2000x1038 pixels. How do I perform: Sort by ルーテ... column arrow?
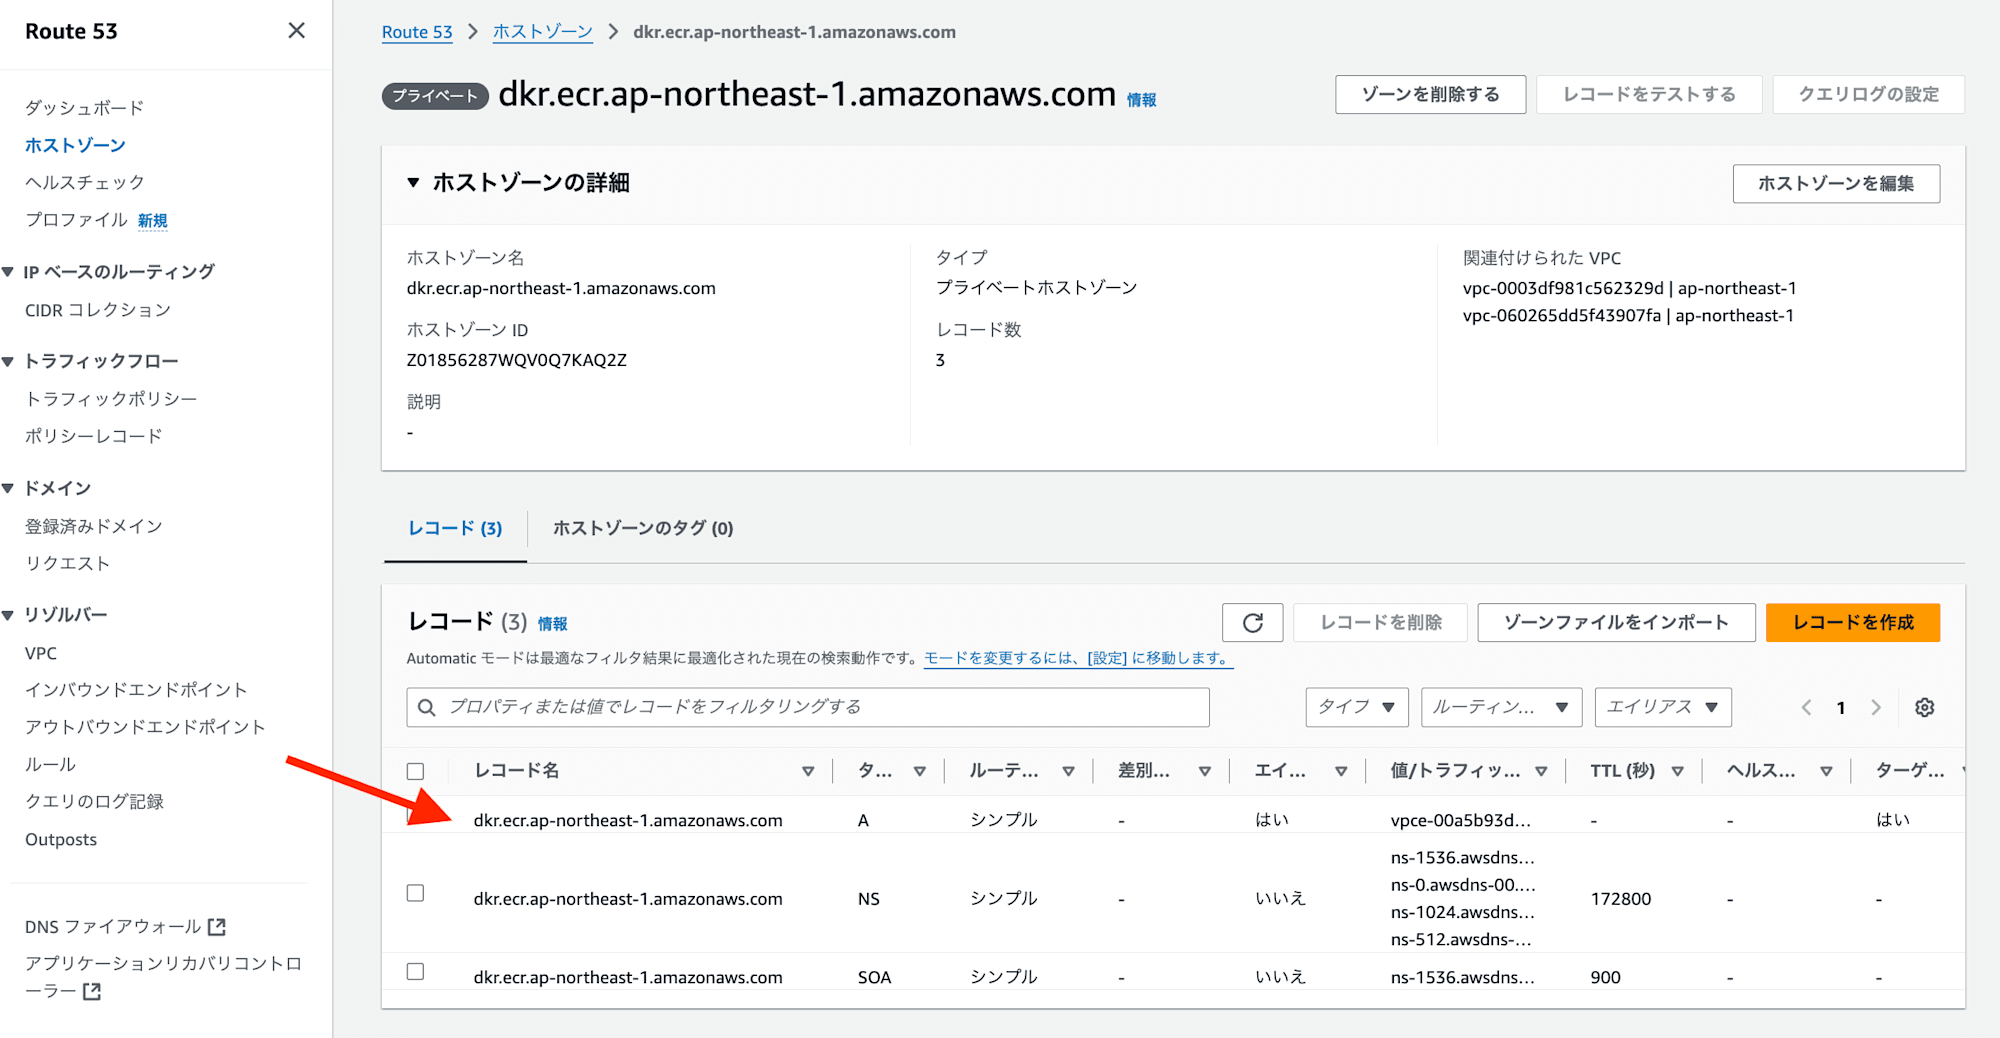(x=1068, y=771)
